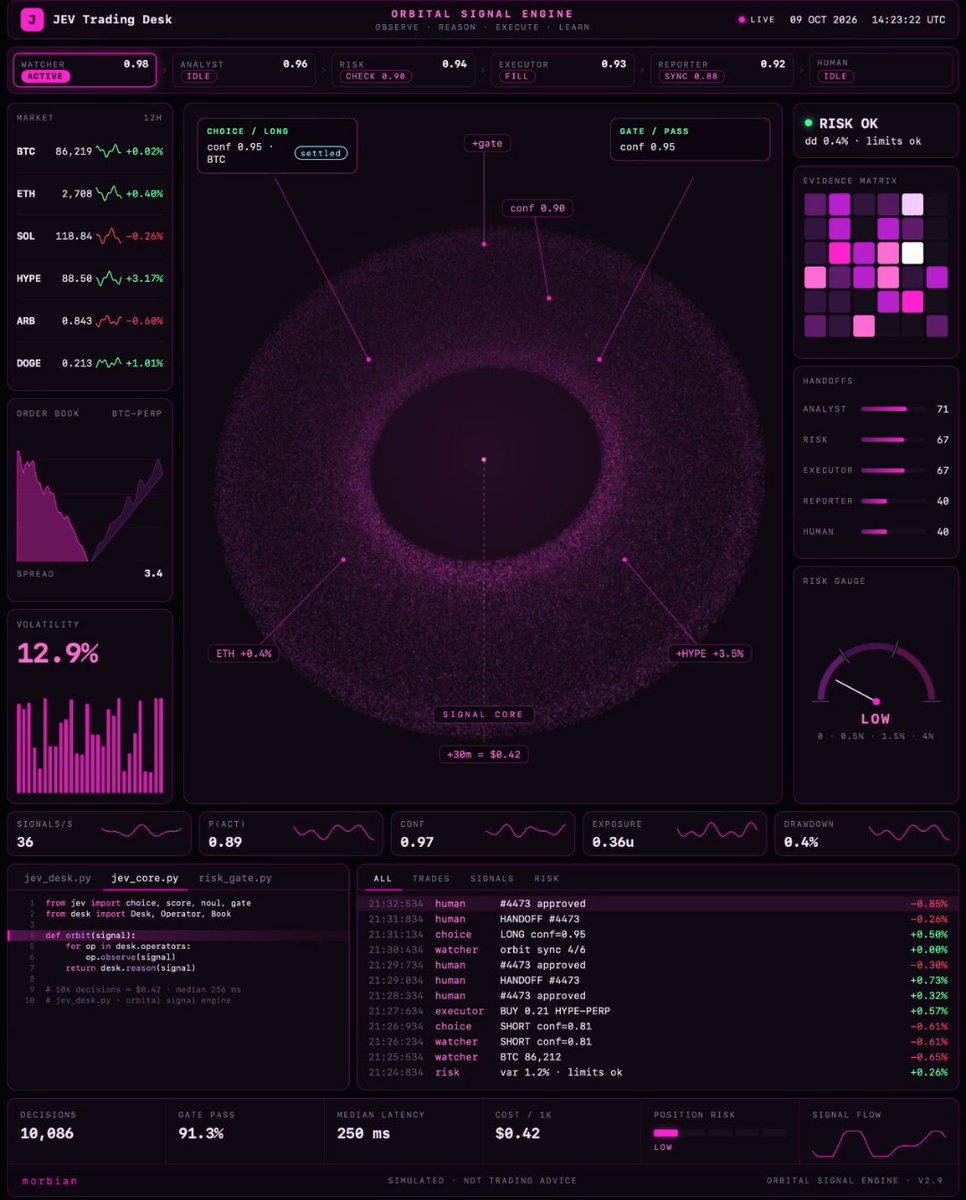This screenshot has height=1200, width=966.
Task: Select the ETH market row
Action: coord(89,193)
